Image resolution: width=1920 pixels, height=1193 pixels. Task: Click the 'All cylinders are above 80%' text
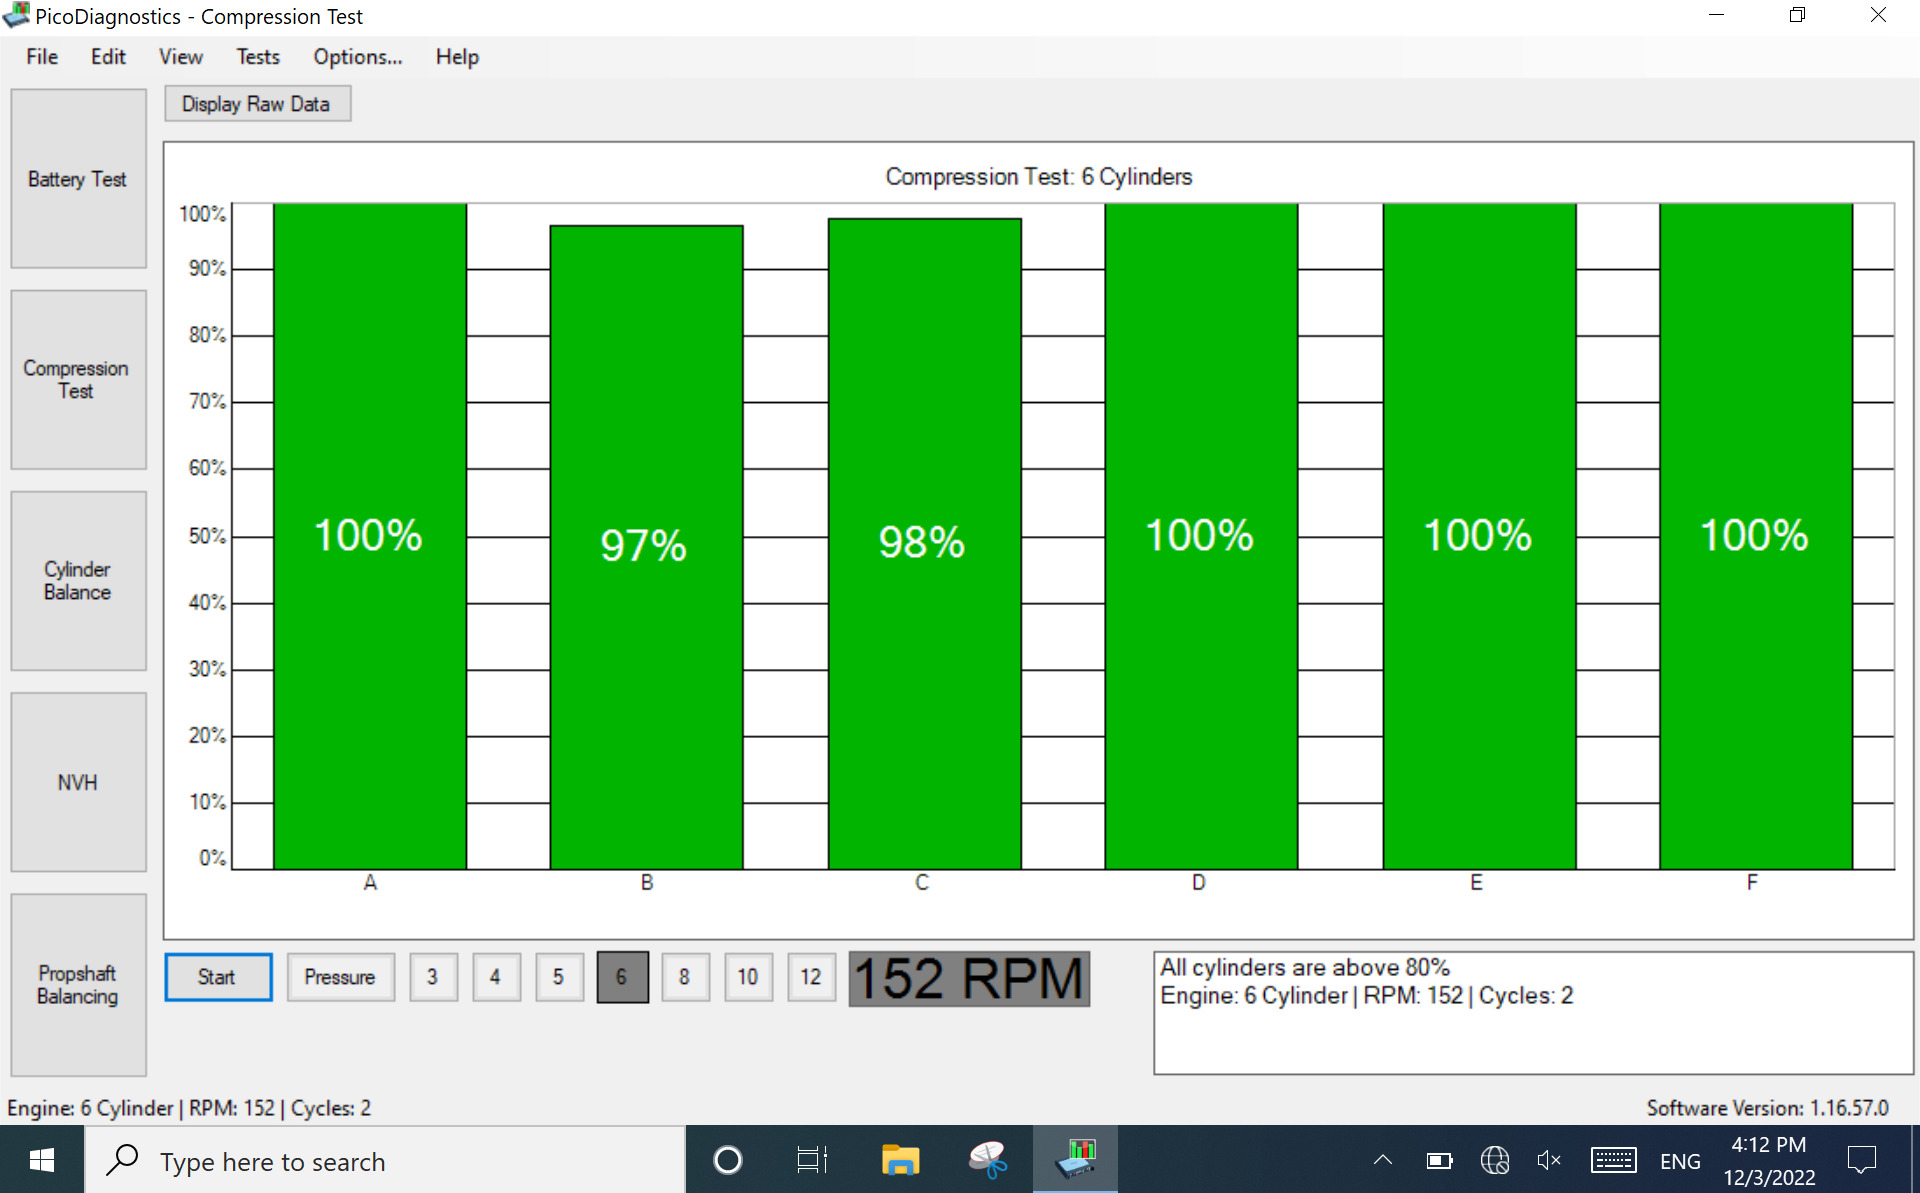tap(1304, 968)
